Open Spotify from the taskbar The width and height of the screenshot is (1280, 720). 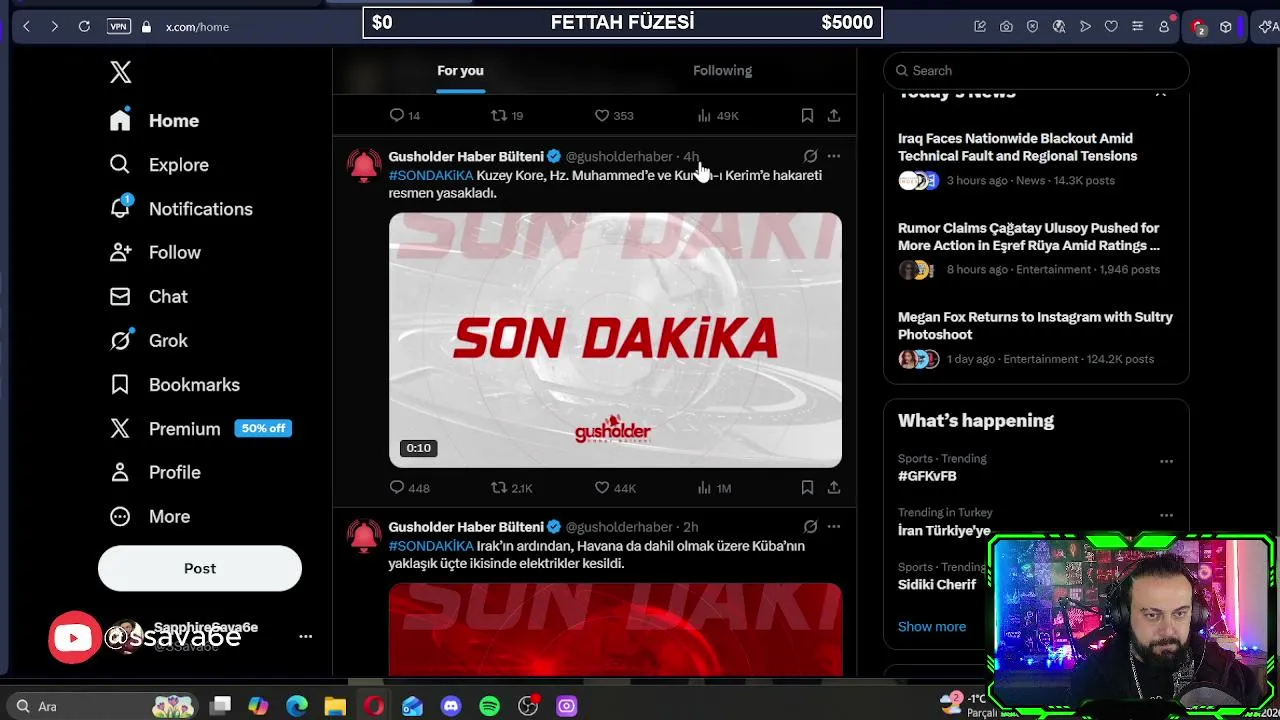click(x=489, y=706)
